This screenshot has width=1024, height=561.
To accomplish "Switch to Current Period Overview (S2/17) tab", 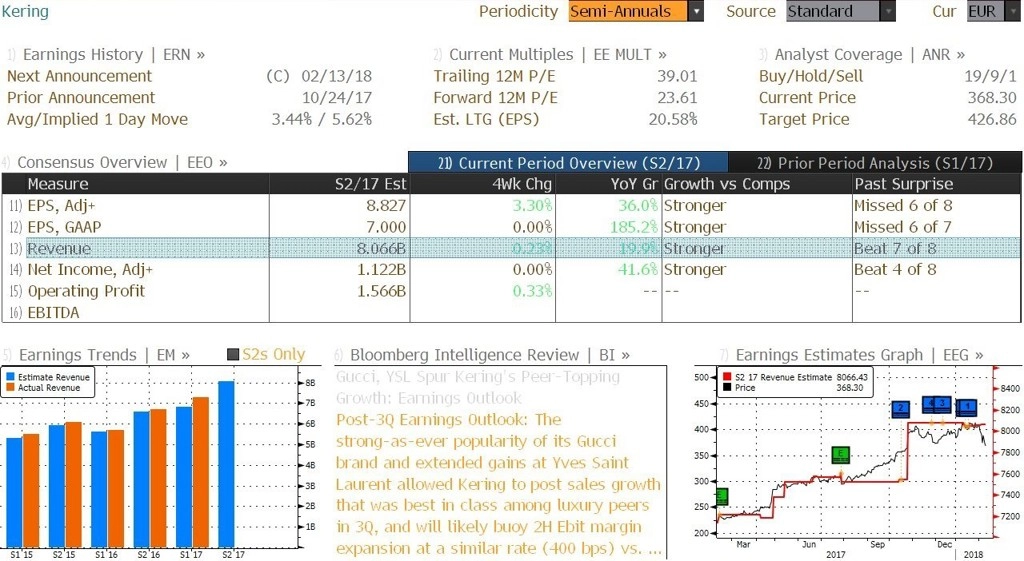I will click(568, 163).
